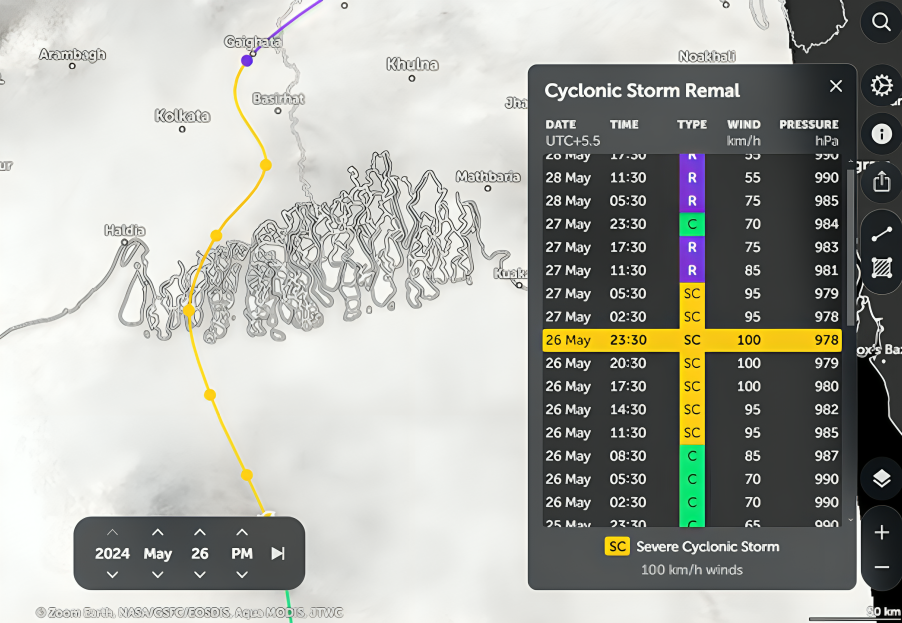Jump to latest time with skip button

(x=278, y=553)
